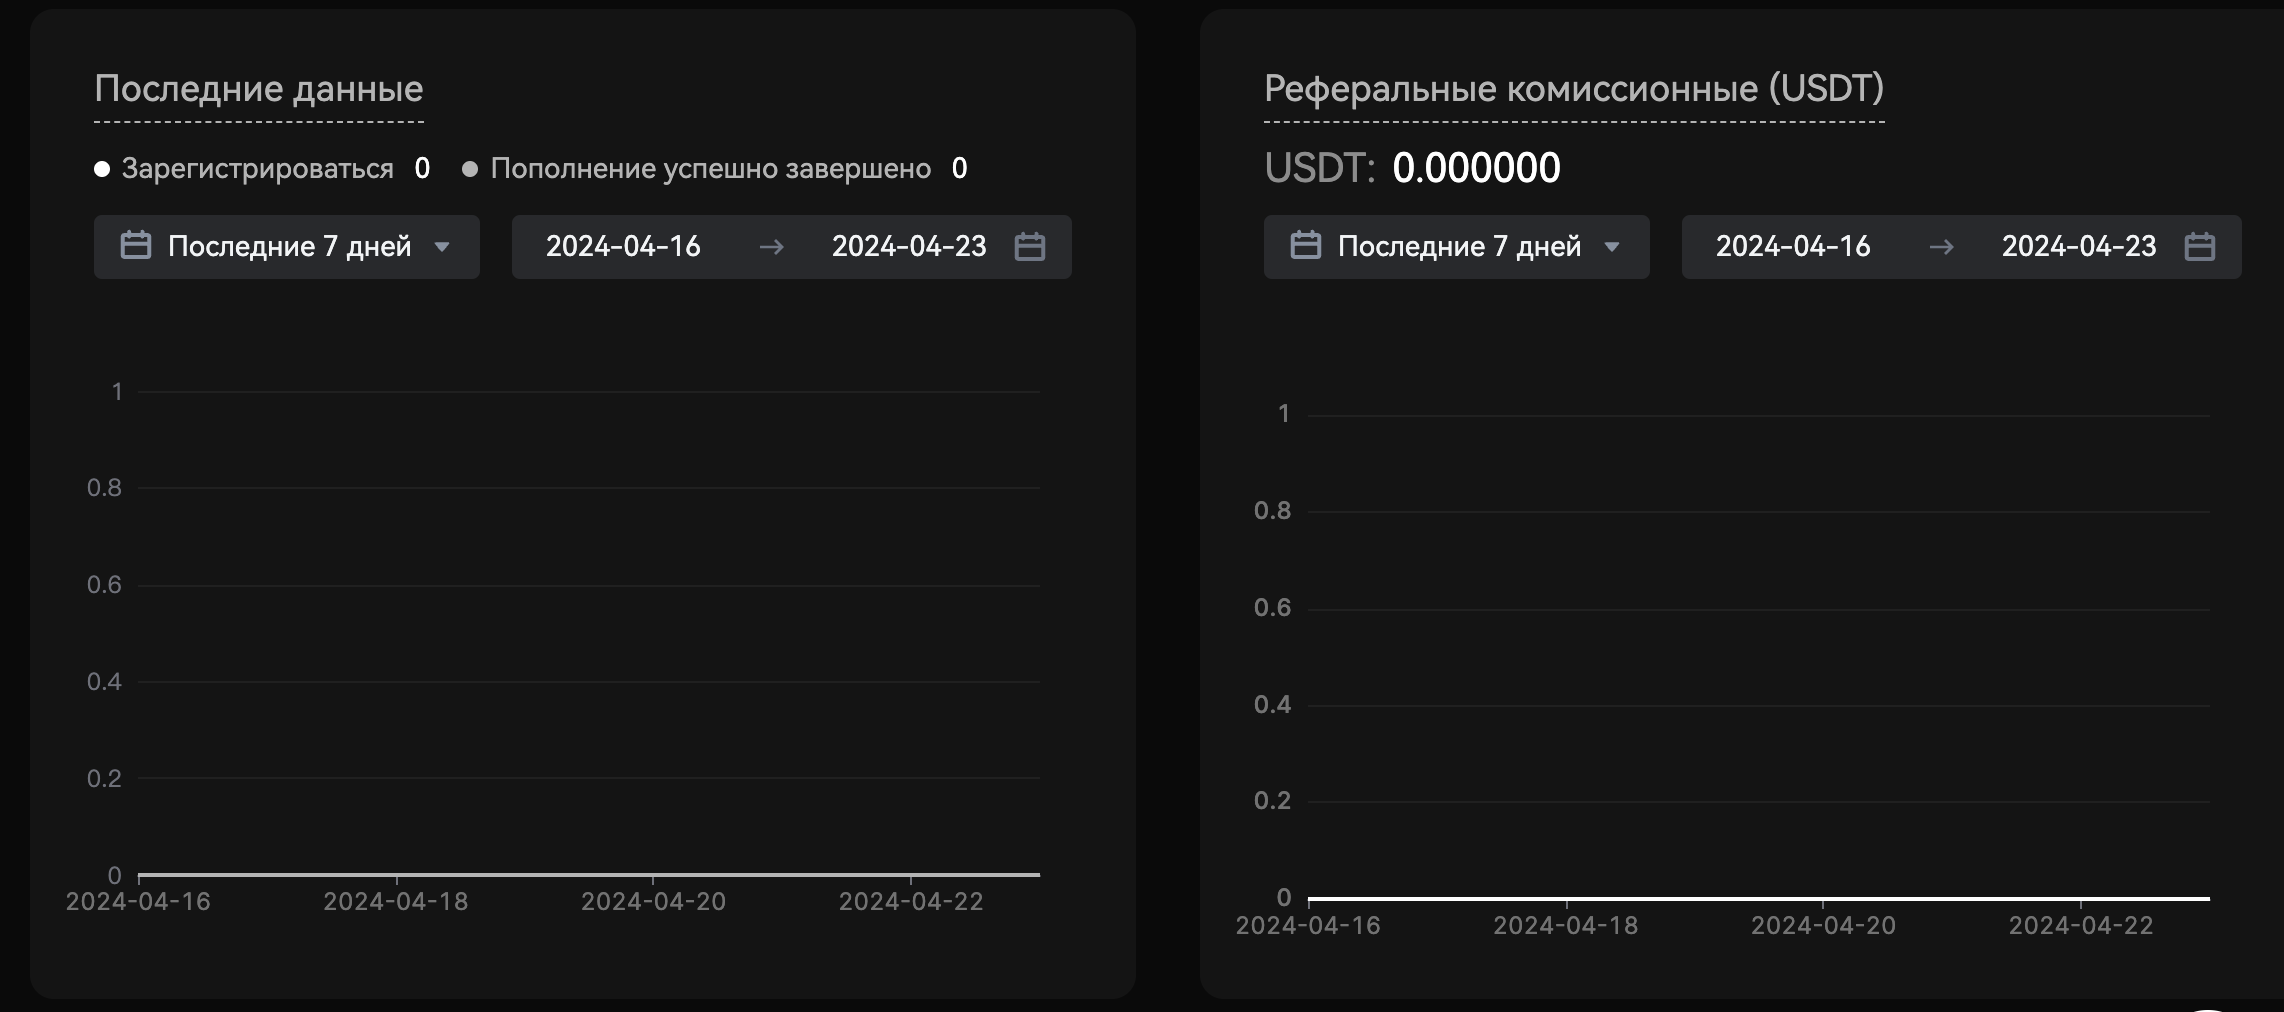Edit end date 2024-04-23 in Последние данные
This screenshot has width=2284, height=1012.
909,247
